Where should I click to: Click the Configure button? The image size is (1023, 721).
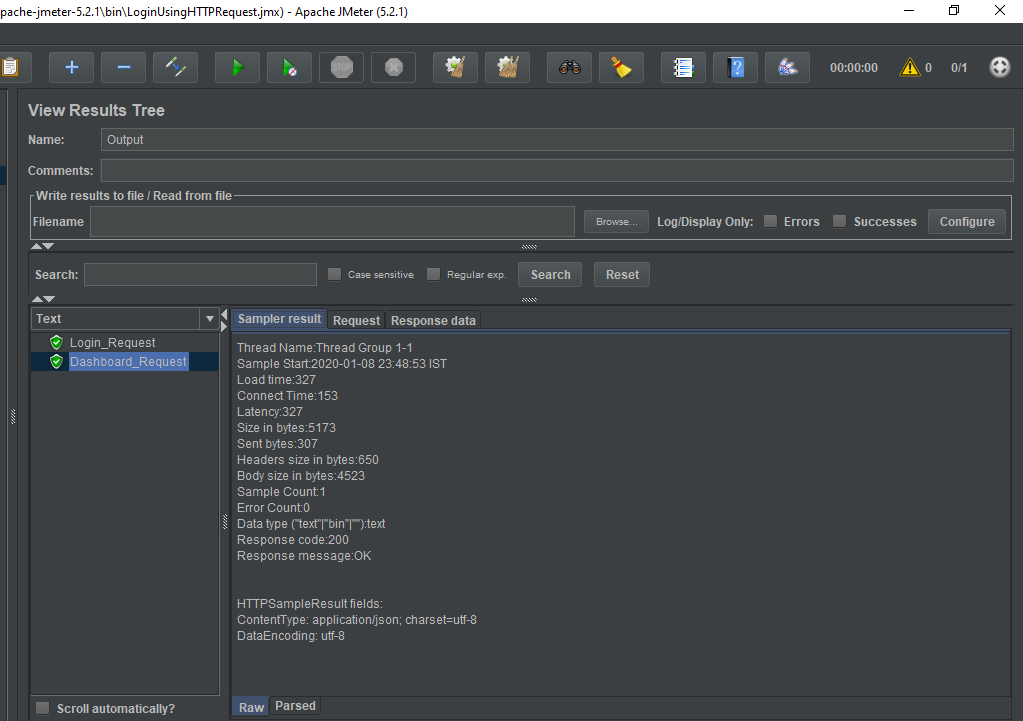tap(966, 221)
